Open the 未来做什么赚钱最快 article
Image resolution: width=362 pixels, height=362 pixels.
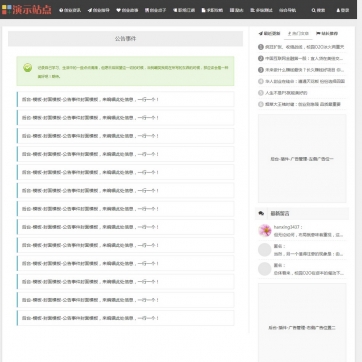pos(304,70)
